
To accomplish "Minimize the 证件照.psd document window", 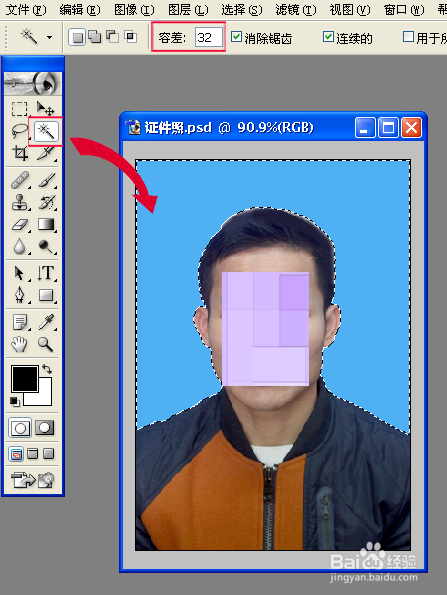I will (365, 128).
